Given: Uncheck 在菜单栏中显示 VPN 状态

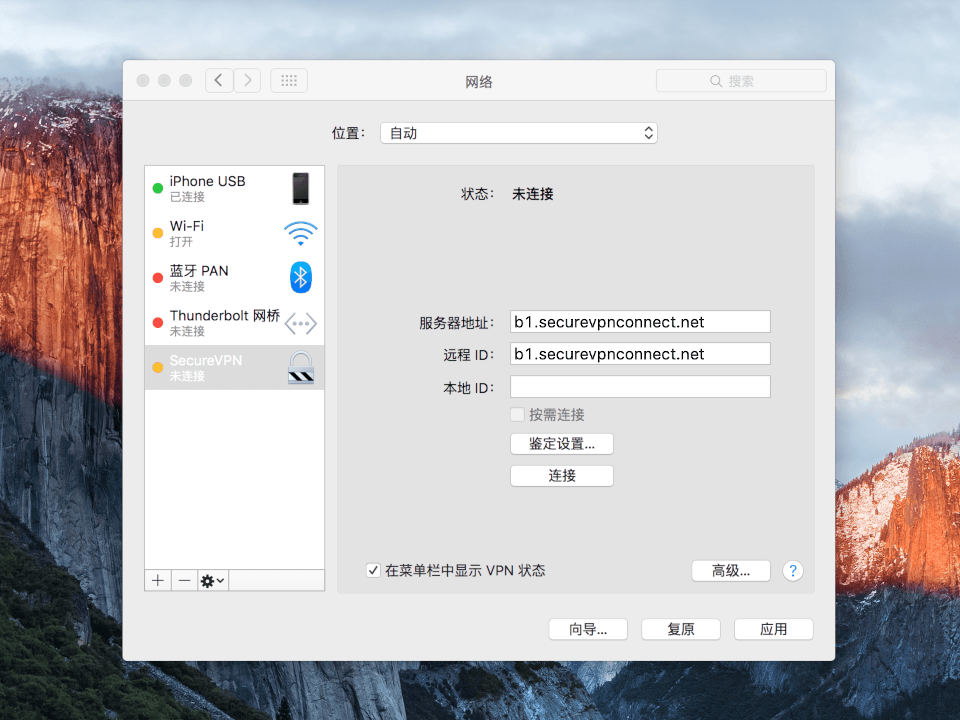Looking at the screenshot, I should pos(373,570).
